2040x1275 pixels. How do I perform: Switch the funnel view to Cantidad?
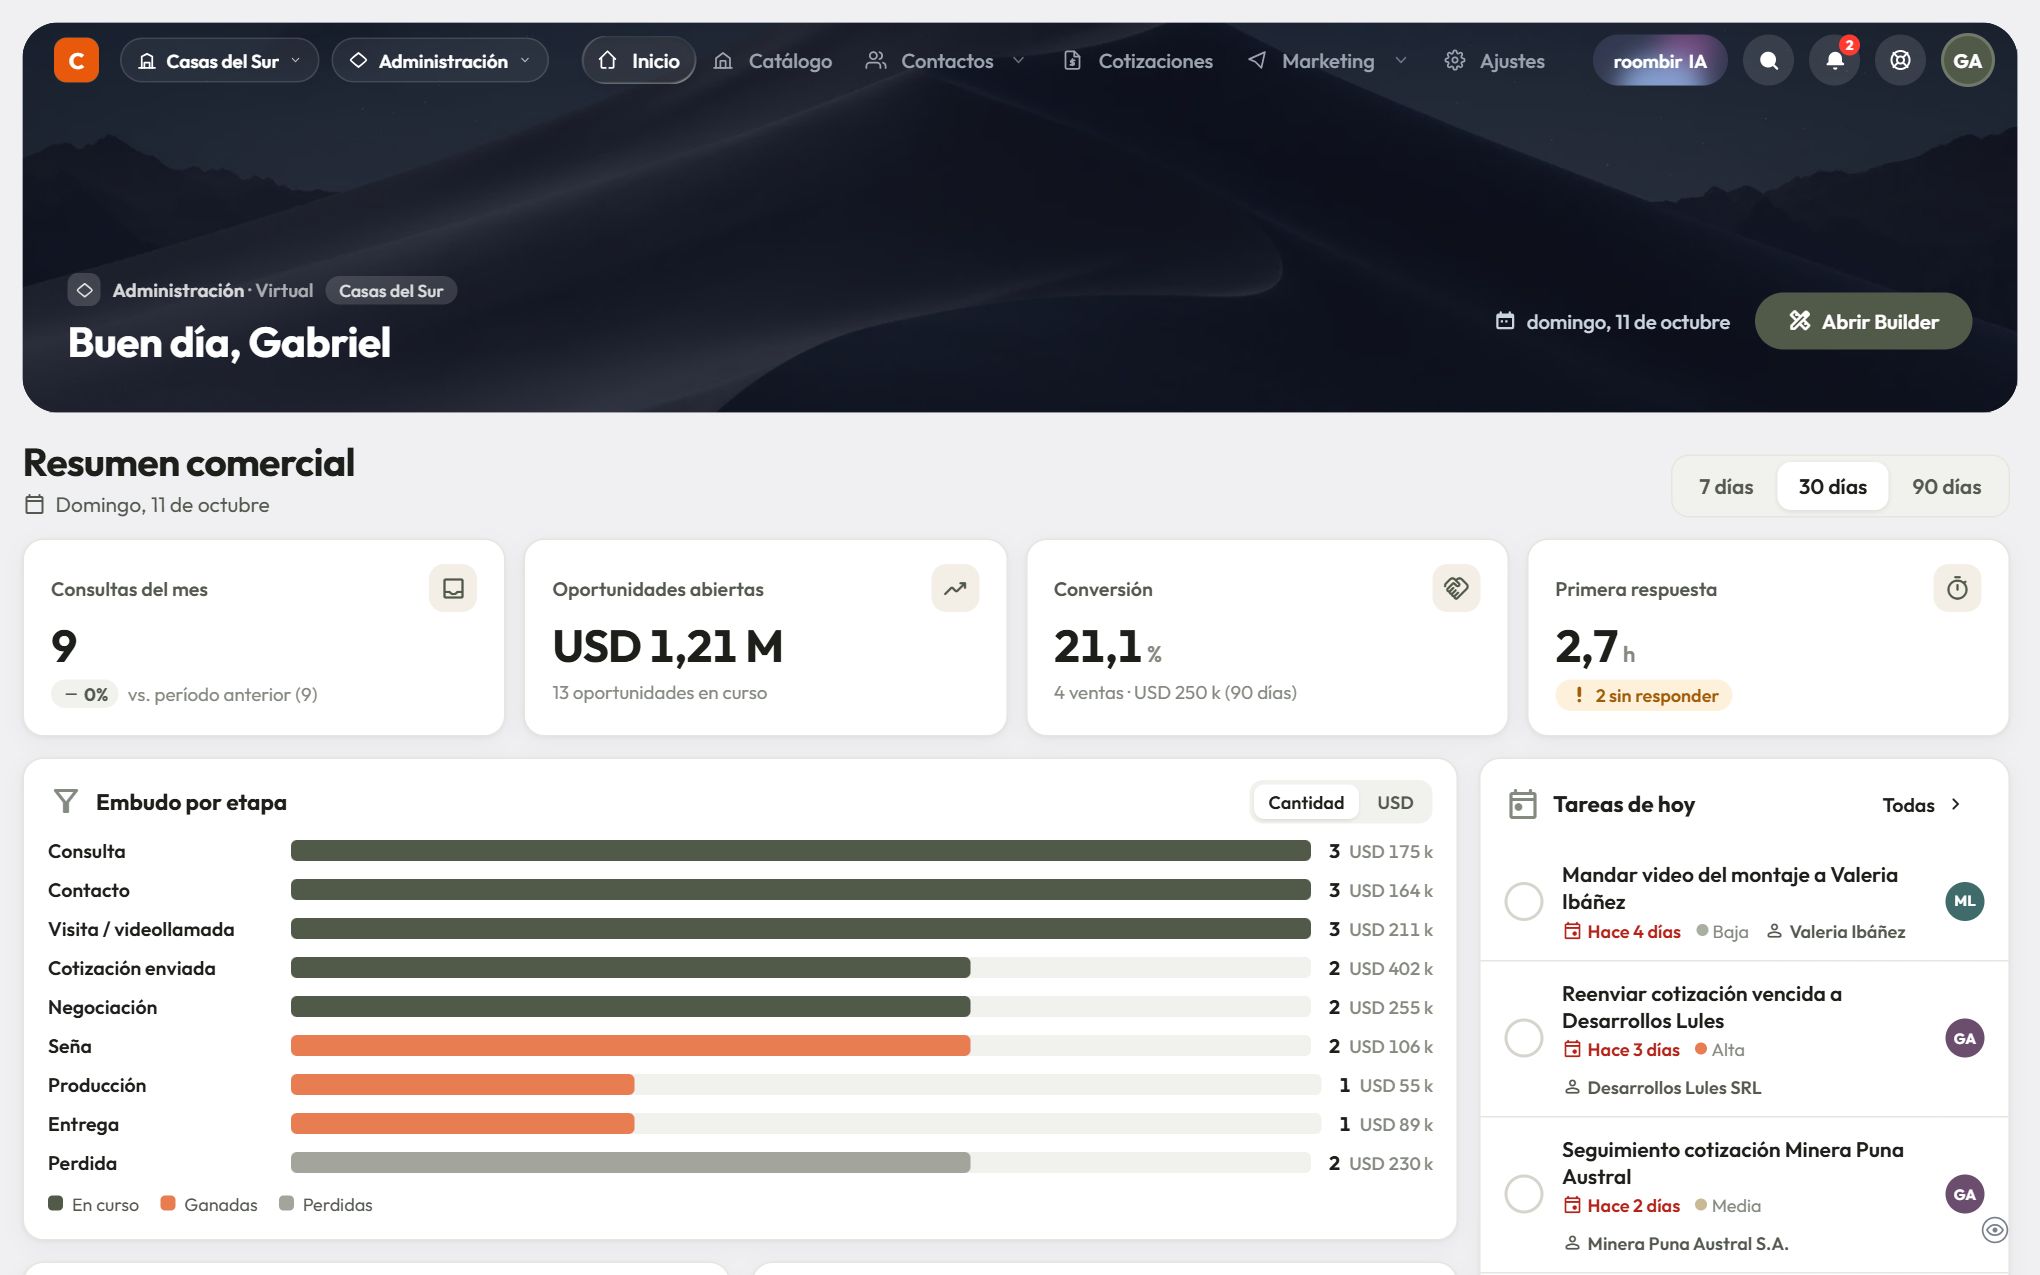tap(1305, 802)
